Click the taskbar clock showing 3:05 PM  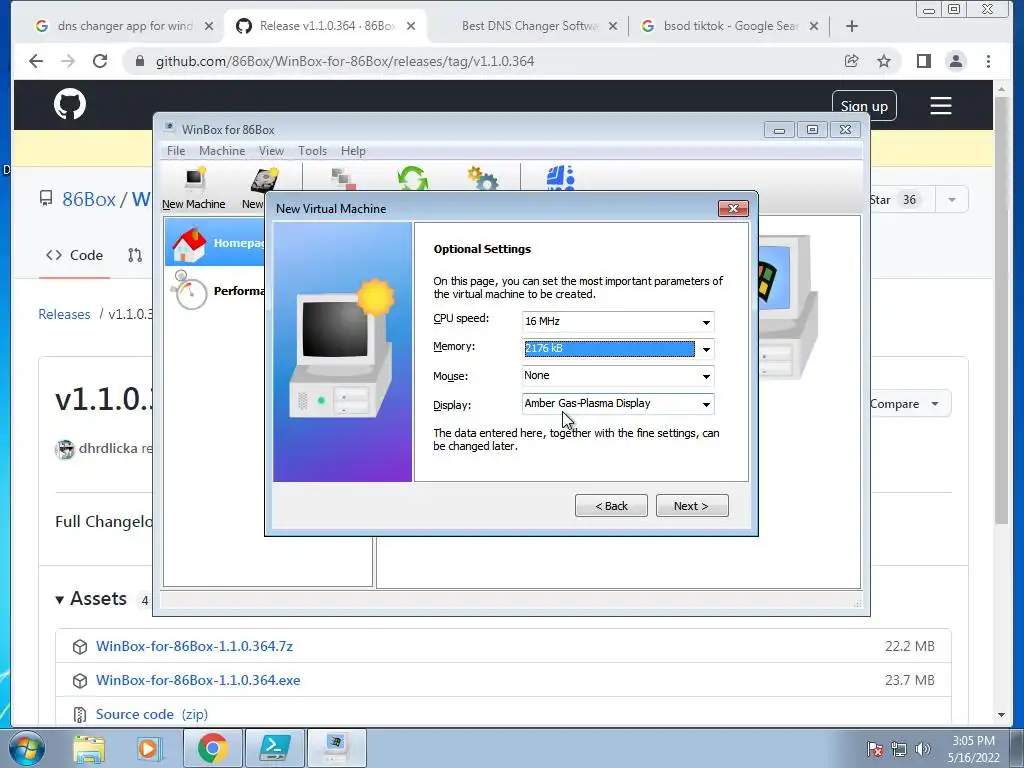click(x=973, y=749)
